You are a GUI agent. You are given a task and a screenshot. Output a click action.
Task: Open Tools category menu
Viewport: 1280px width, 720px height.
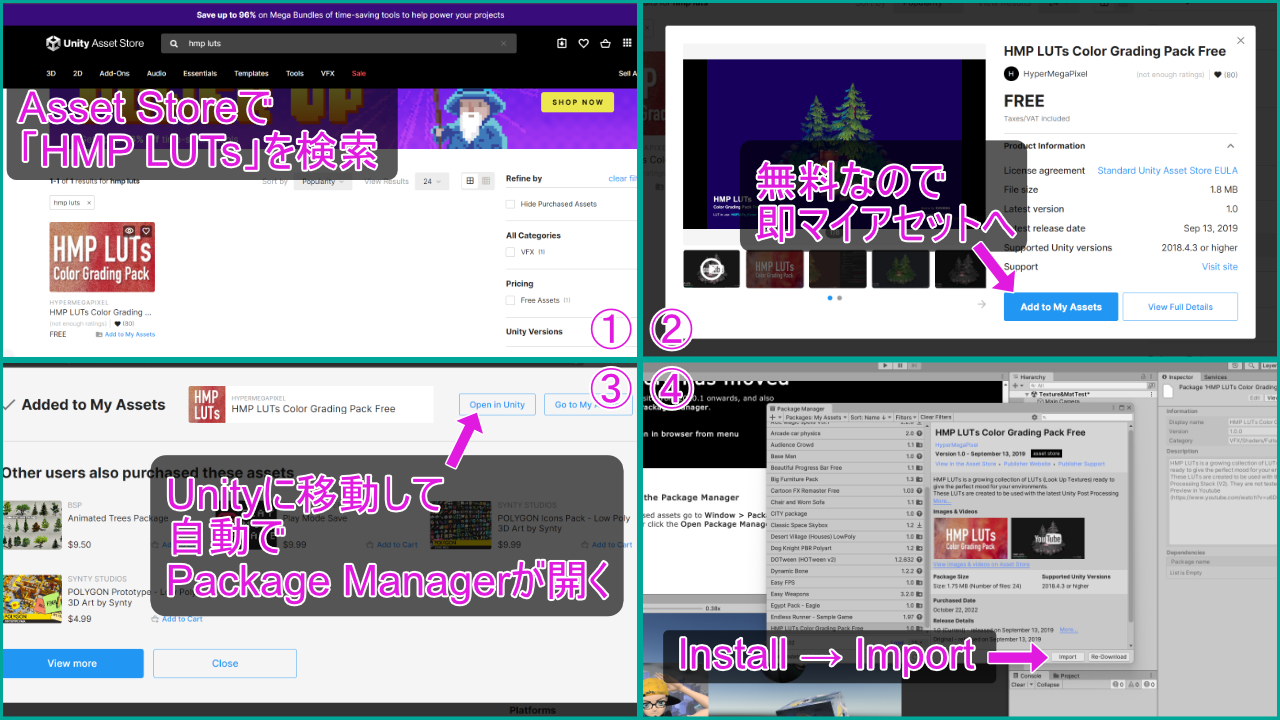pyautogui.click(x=295, y=73)
